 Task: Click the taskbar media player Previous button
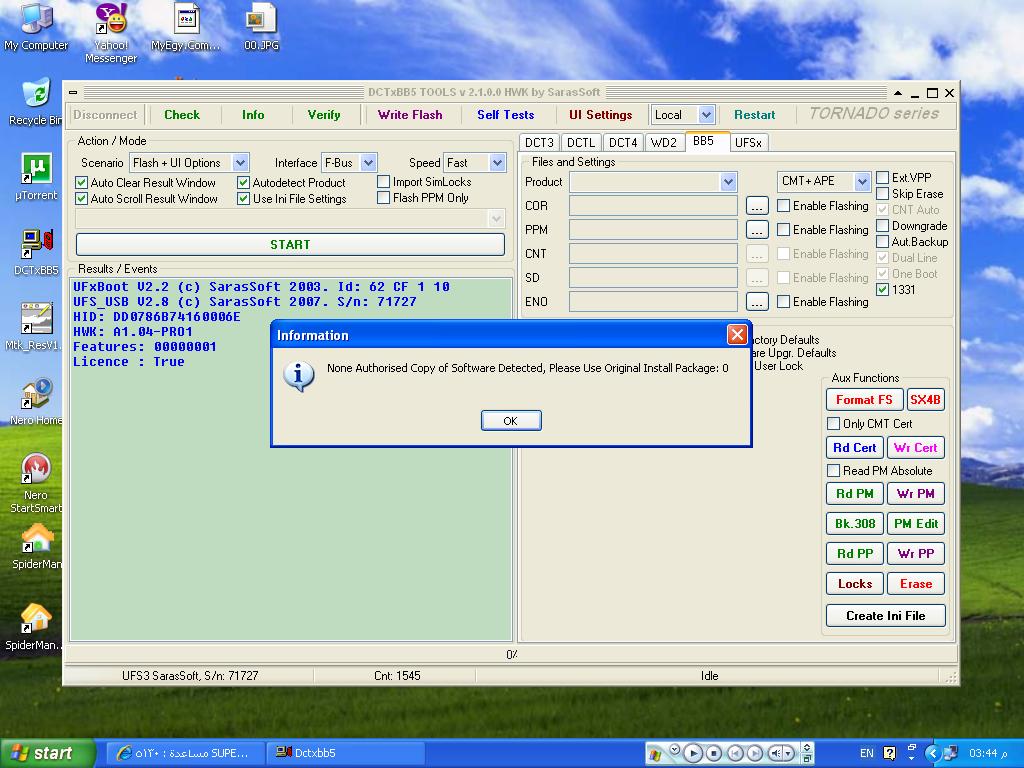click(x=735, y=753)
